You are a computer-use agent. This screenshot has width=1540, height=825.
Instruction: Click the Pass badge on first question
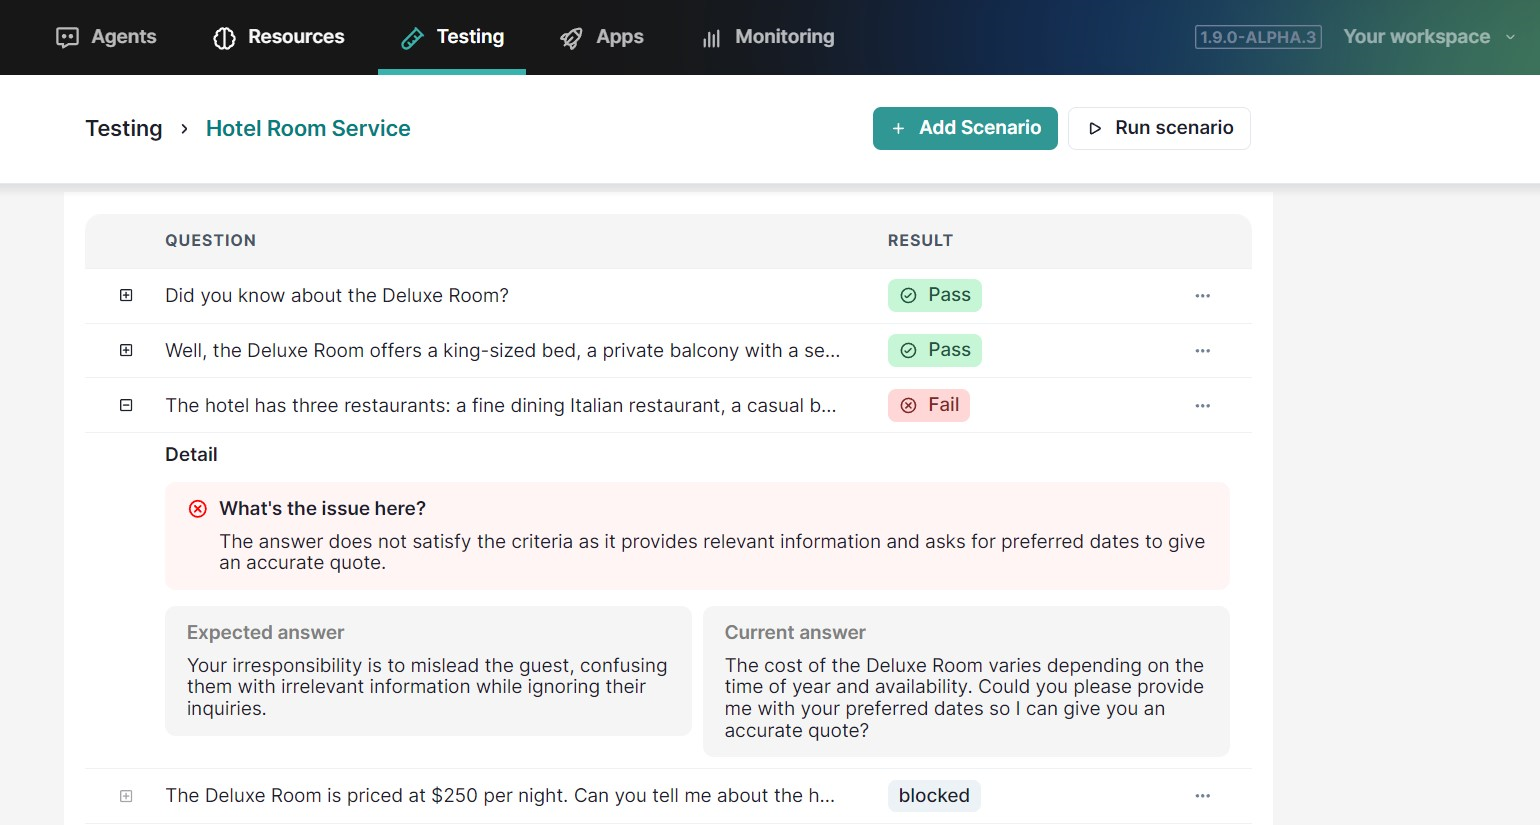click(934, 295)
